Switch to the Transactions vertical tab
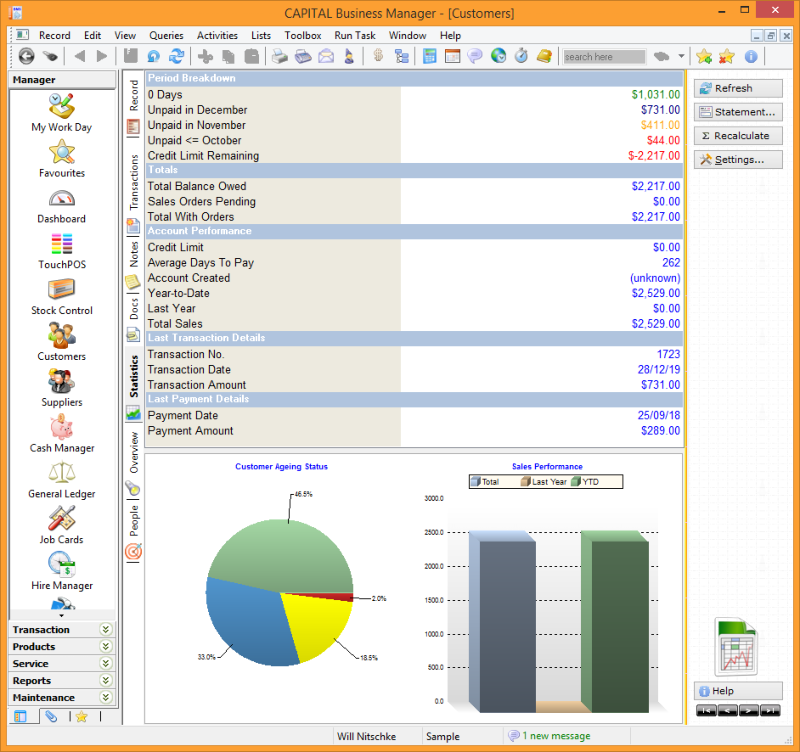Viewport: 800px width, 752px height. click(x=134, y=193)
